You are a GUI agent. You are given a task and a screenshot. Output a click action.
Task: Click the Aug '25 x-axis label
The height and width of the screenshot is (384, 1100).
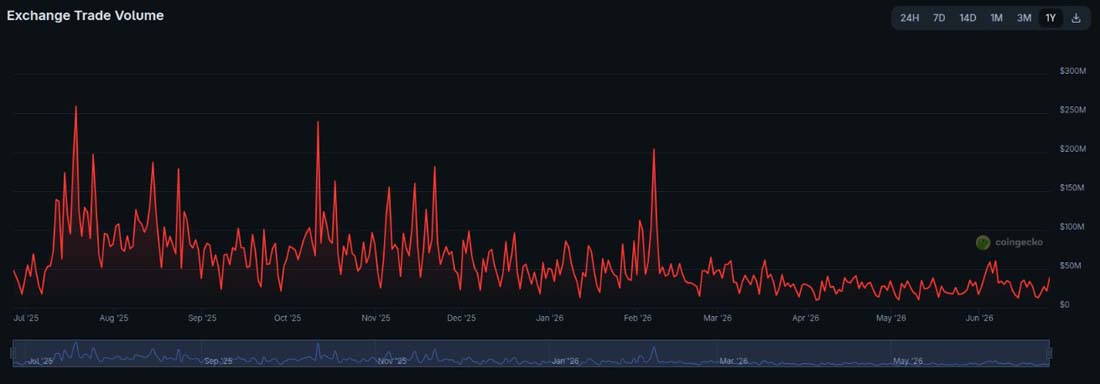pos(114,318)
